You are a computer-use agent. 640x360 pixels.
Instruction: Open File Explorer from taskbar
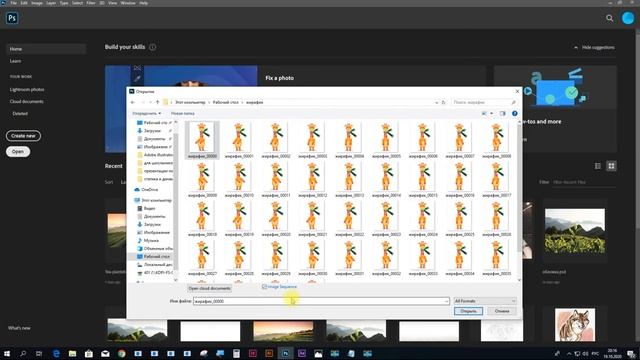click(x=72, y=353)
